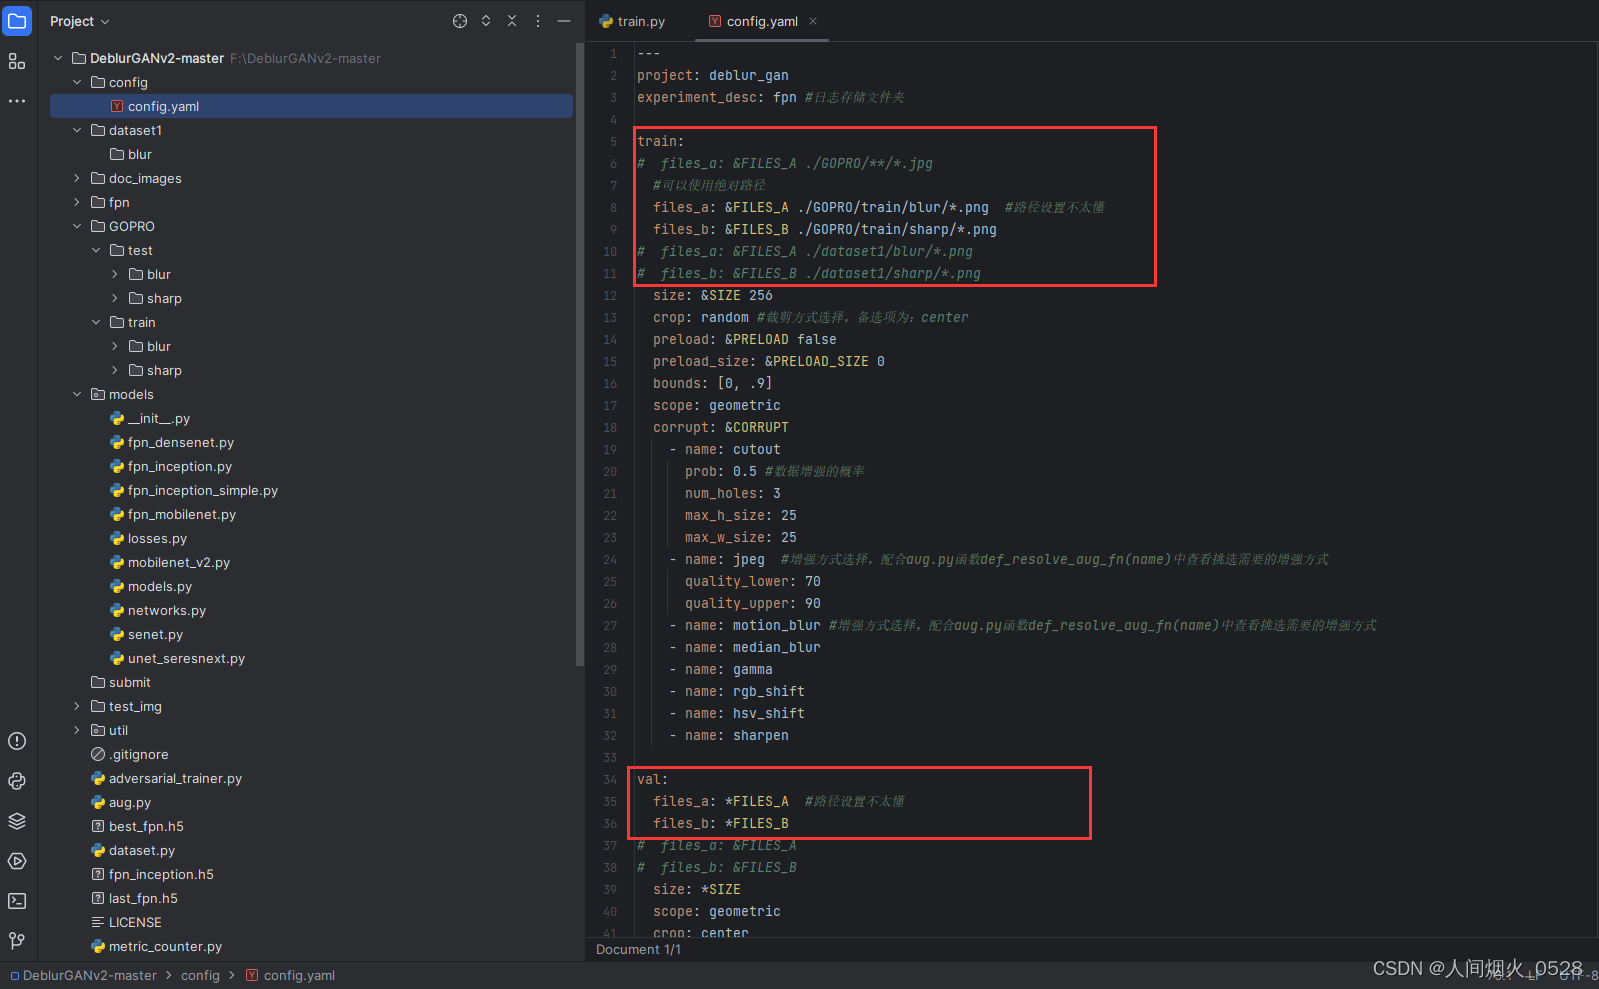Collapse the GOPRO test folder
1599x989 pixels.
click(96, 250)
